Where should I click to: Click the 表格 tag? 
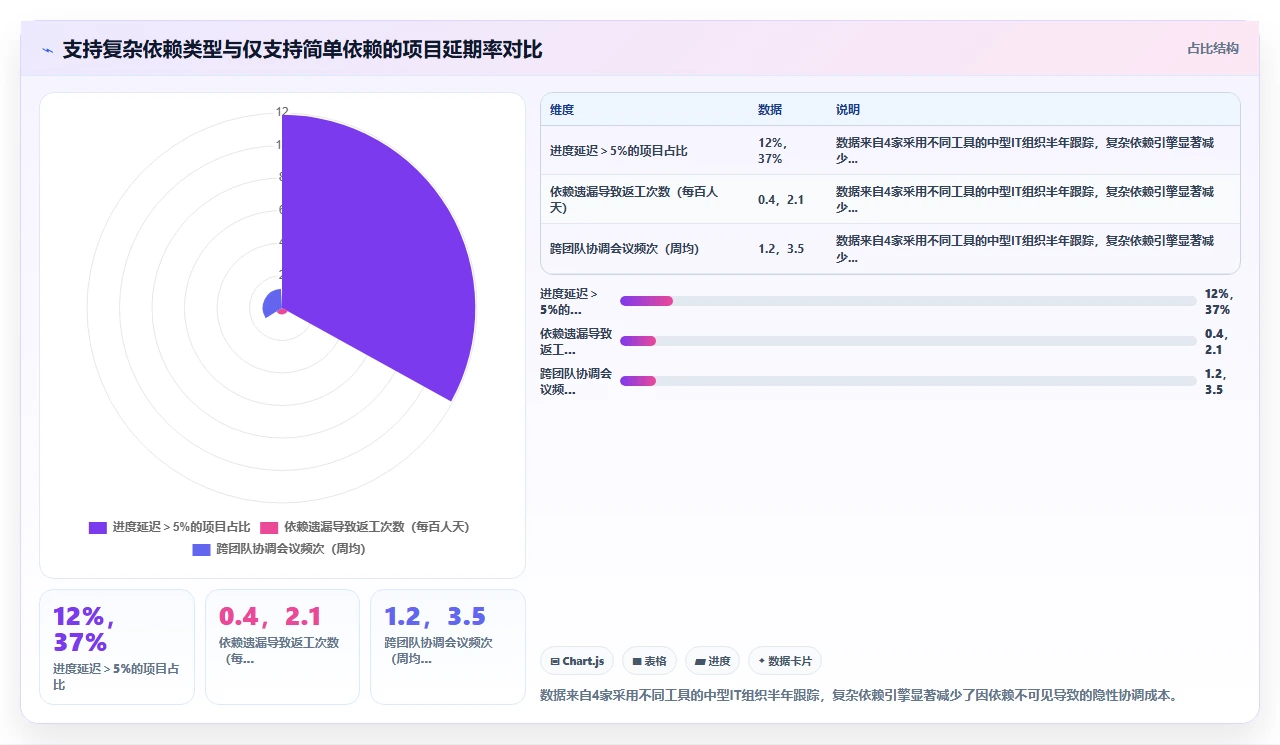pos(649,661)
